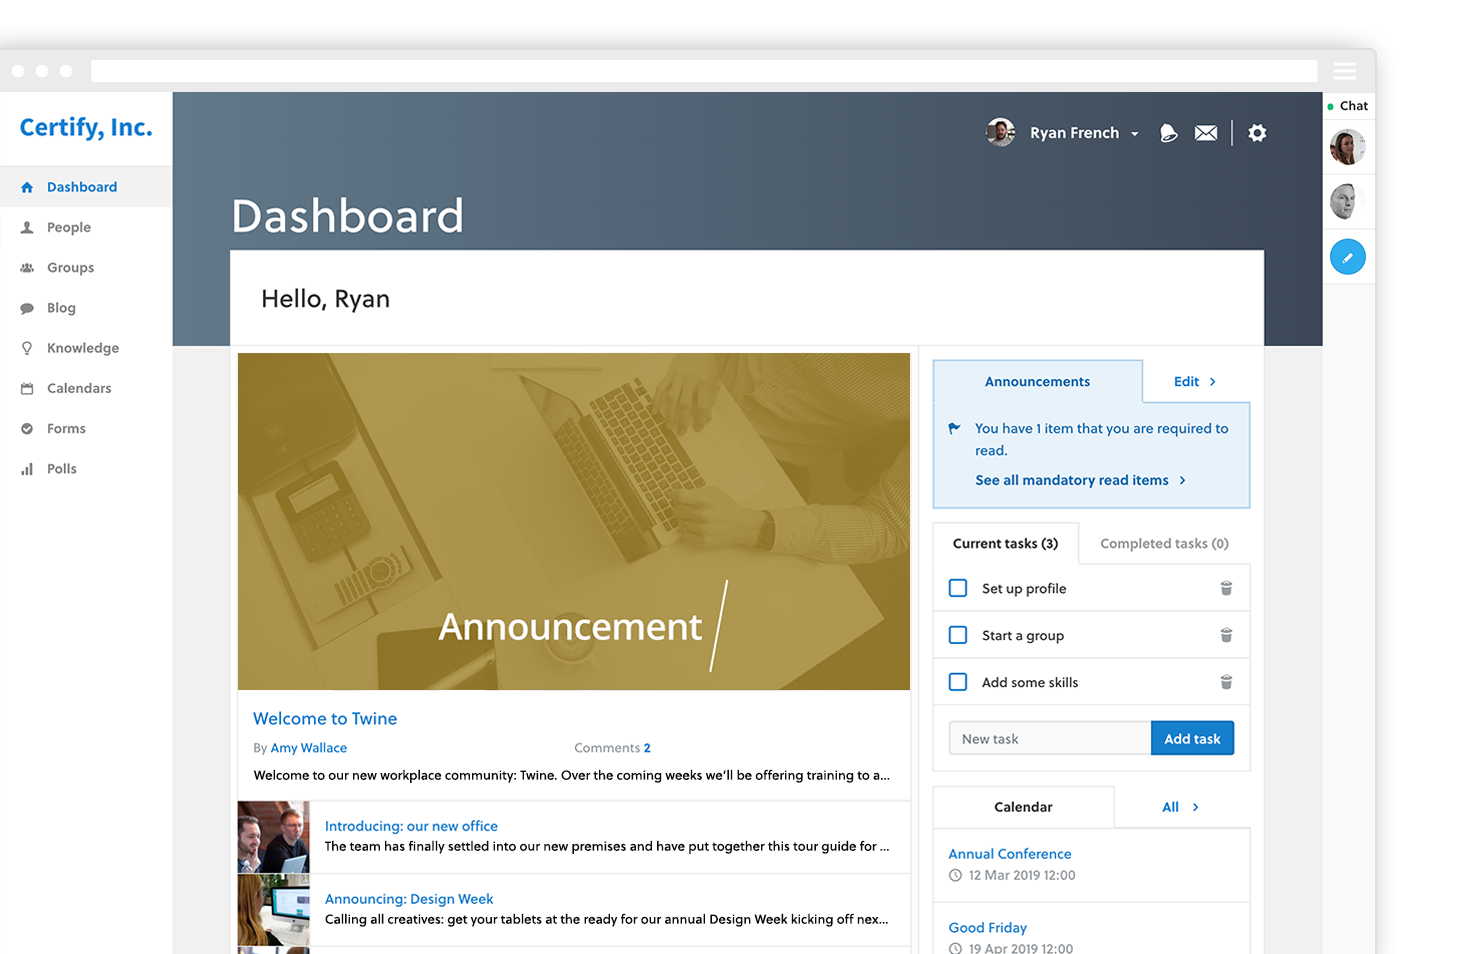Open the mail envelope icon
The width and height of the screenshot is (1475, 954).
(1206, 133)
